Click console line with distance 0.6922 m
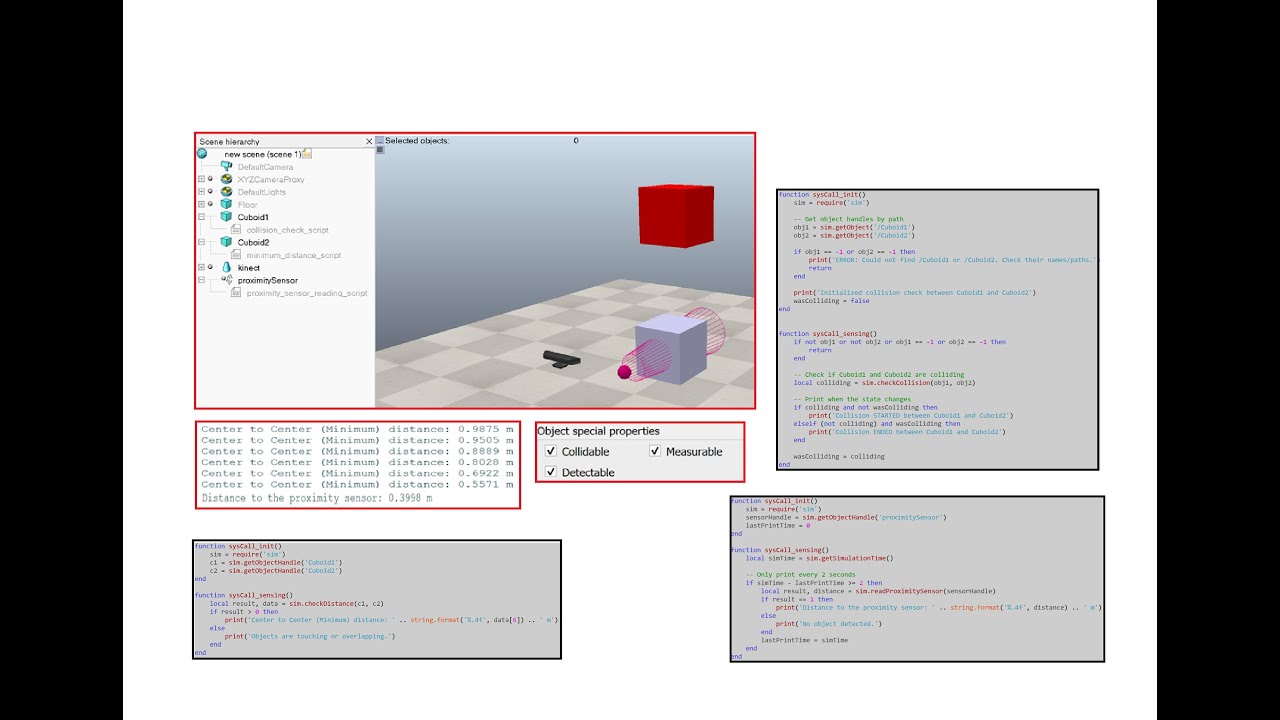This screenshot has height=720, width=1280. [357, 473]
